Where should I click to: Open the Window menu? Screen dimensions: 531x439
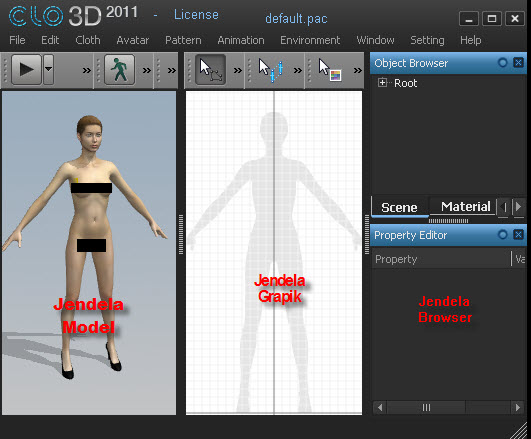(x=375, y=40)
